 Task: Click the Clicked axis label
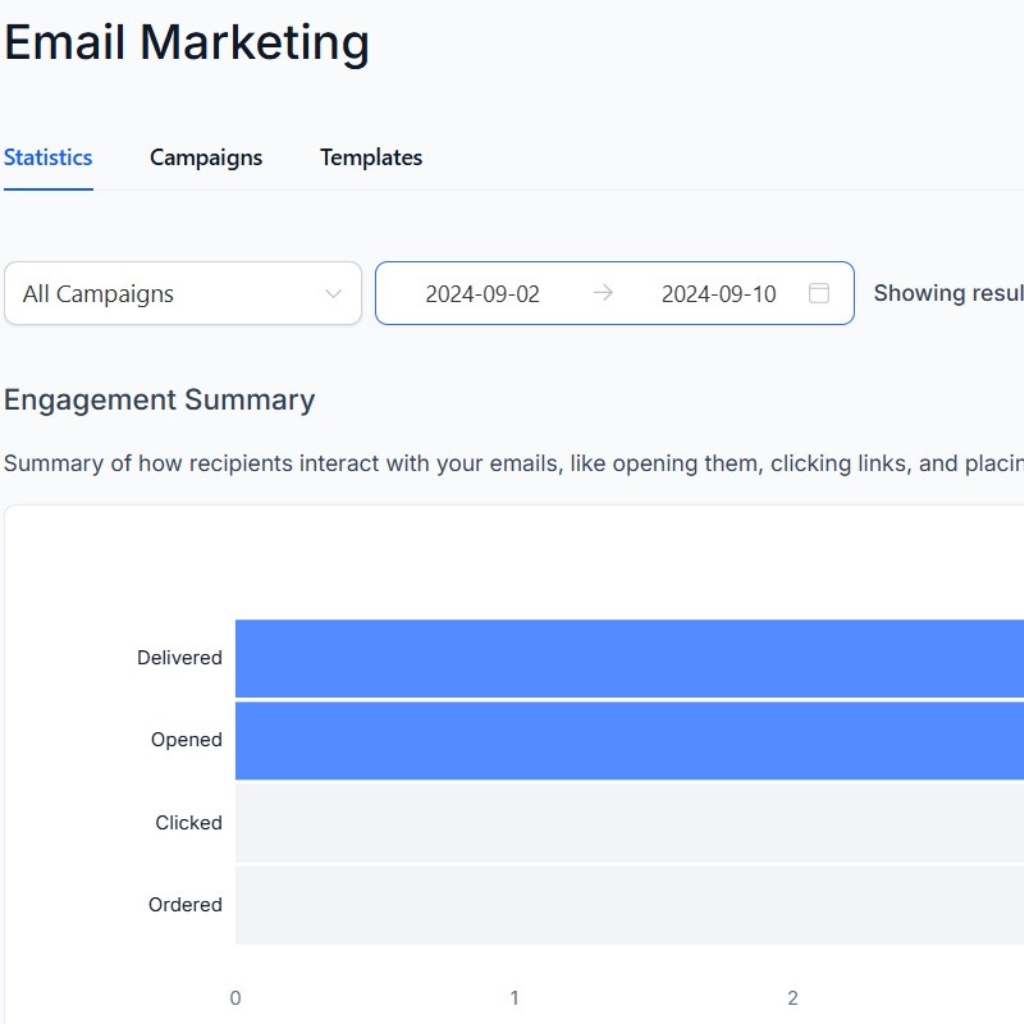189,823
